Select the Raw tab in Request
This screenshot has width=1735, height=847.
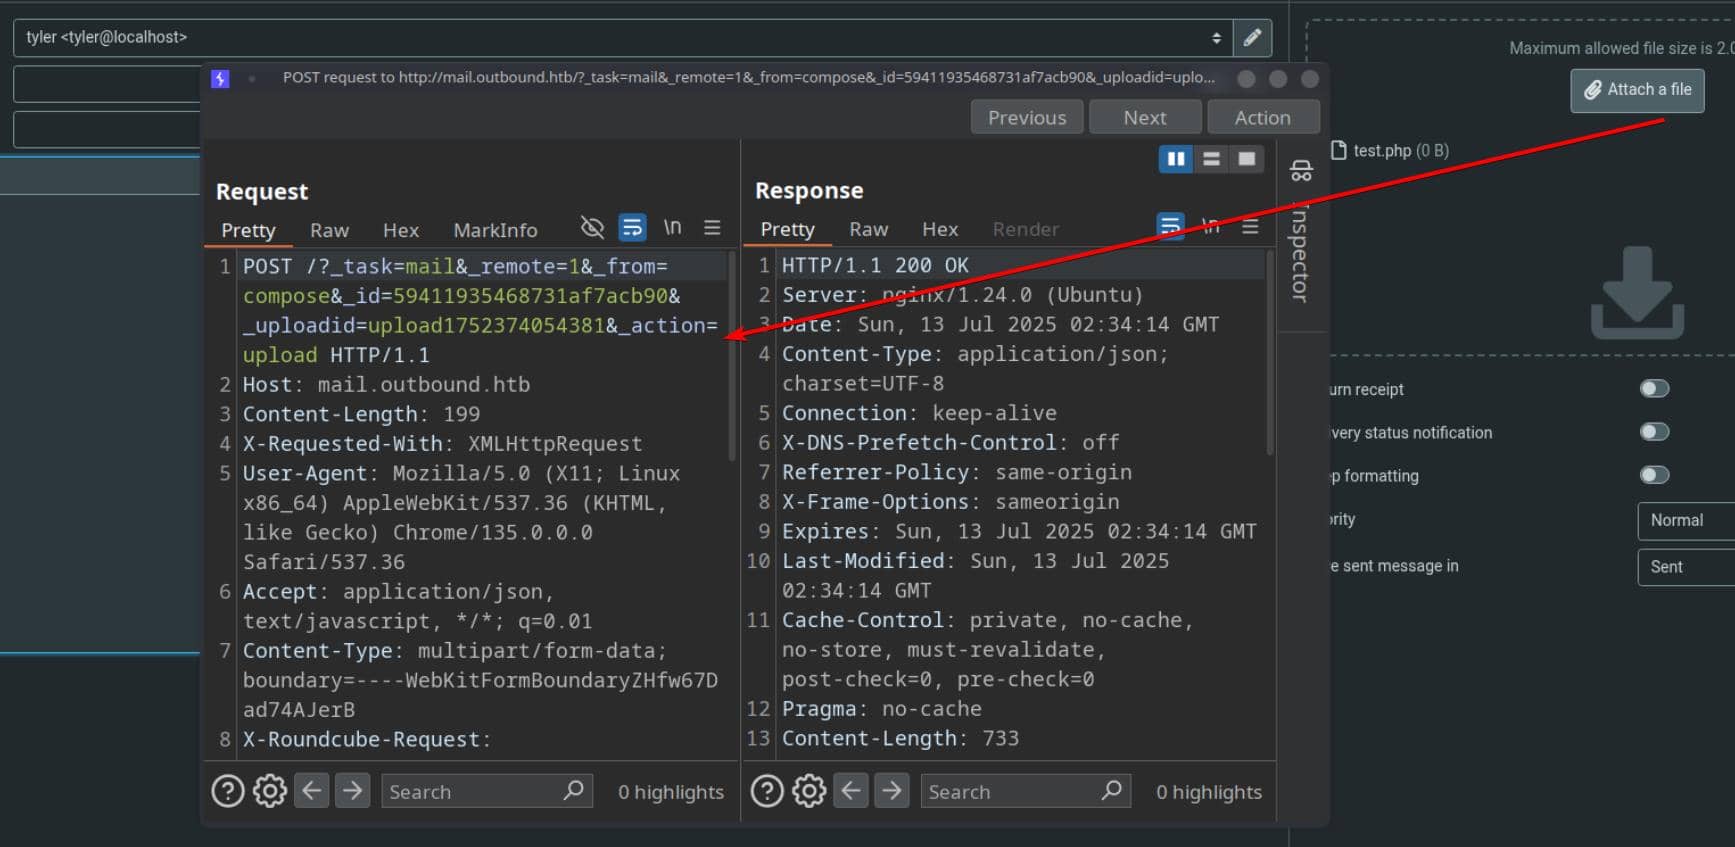[329, 230]
